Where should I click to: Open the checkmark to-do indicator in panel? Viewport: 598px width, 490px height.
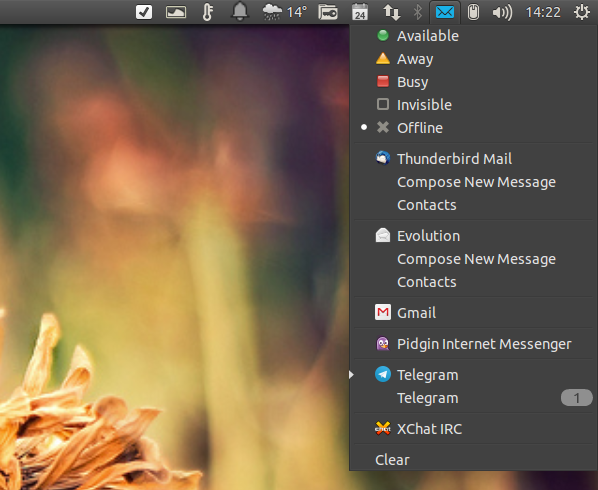144,12
